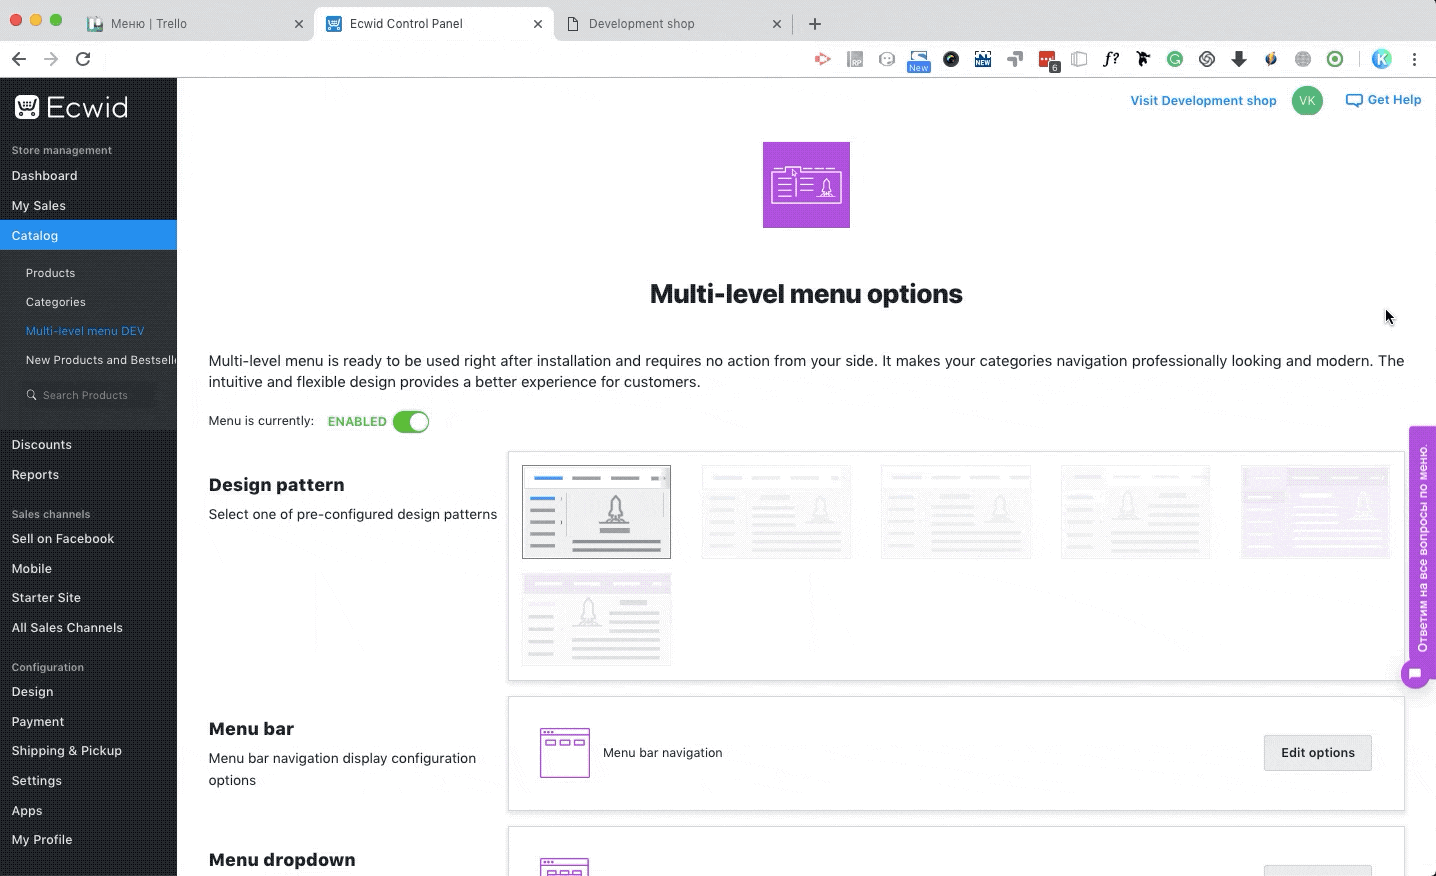Image resolution: width=1436 pixels, height=876 pixels.
Task: Click the Menu bar navigation purple icon
Action: [x=565, y=753]
